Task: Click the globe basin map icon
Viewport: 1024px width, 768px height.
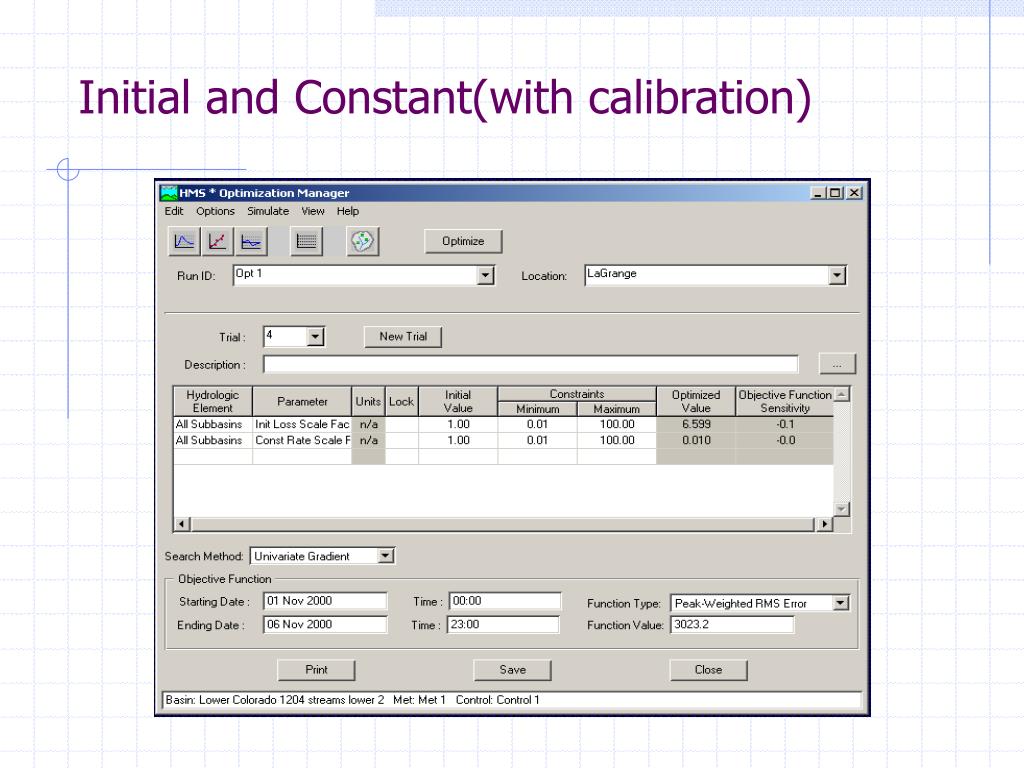Action: 362,242
